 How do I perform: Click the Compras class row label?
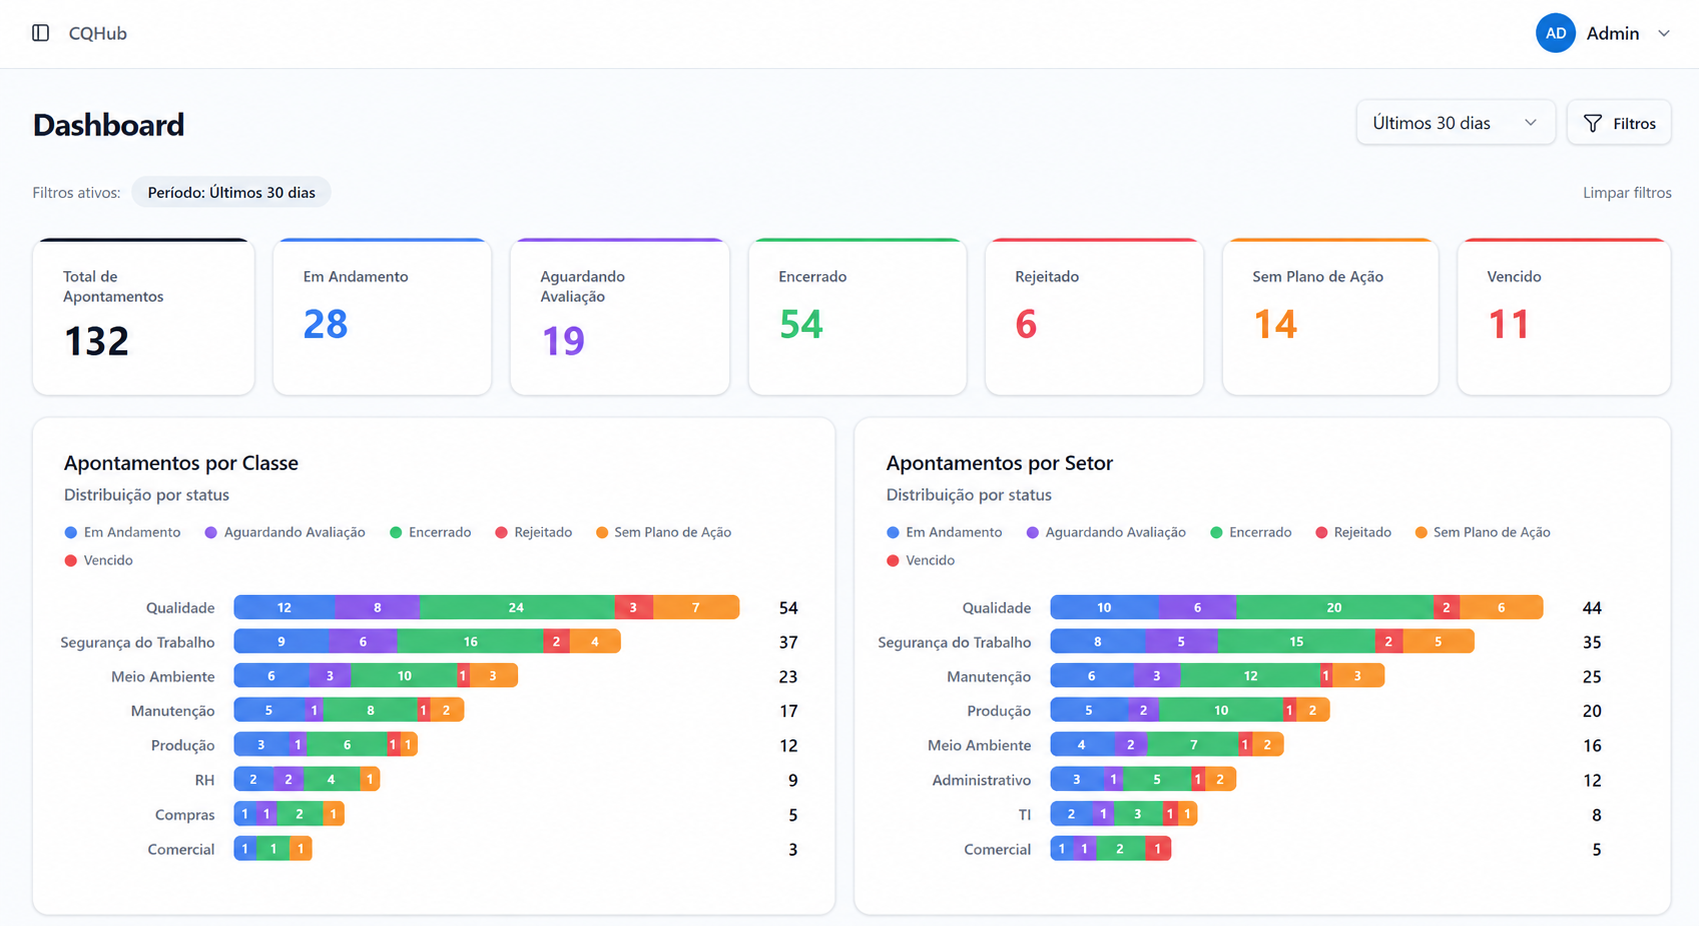pos(185,814)
